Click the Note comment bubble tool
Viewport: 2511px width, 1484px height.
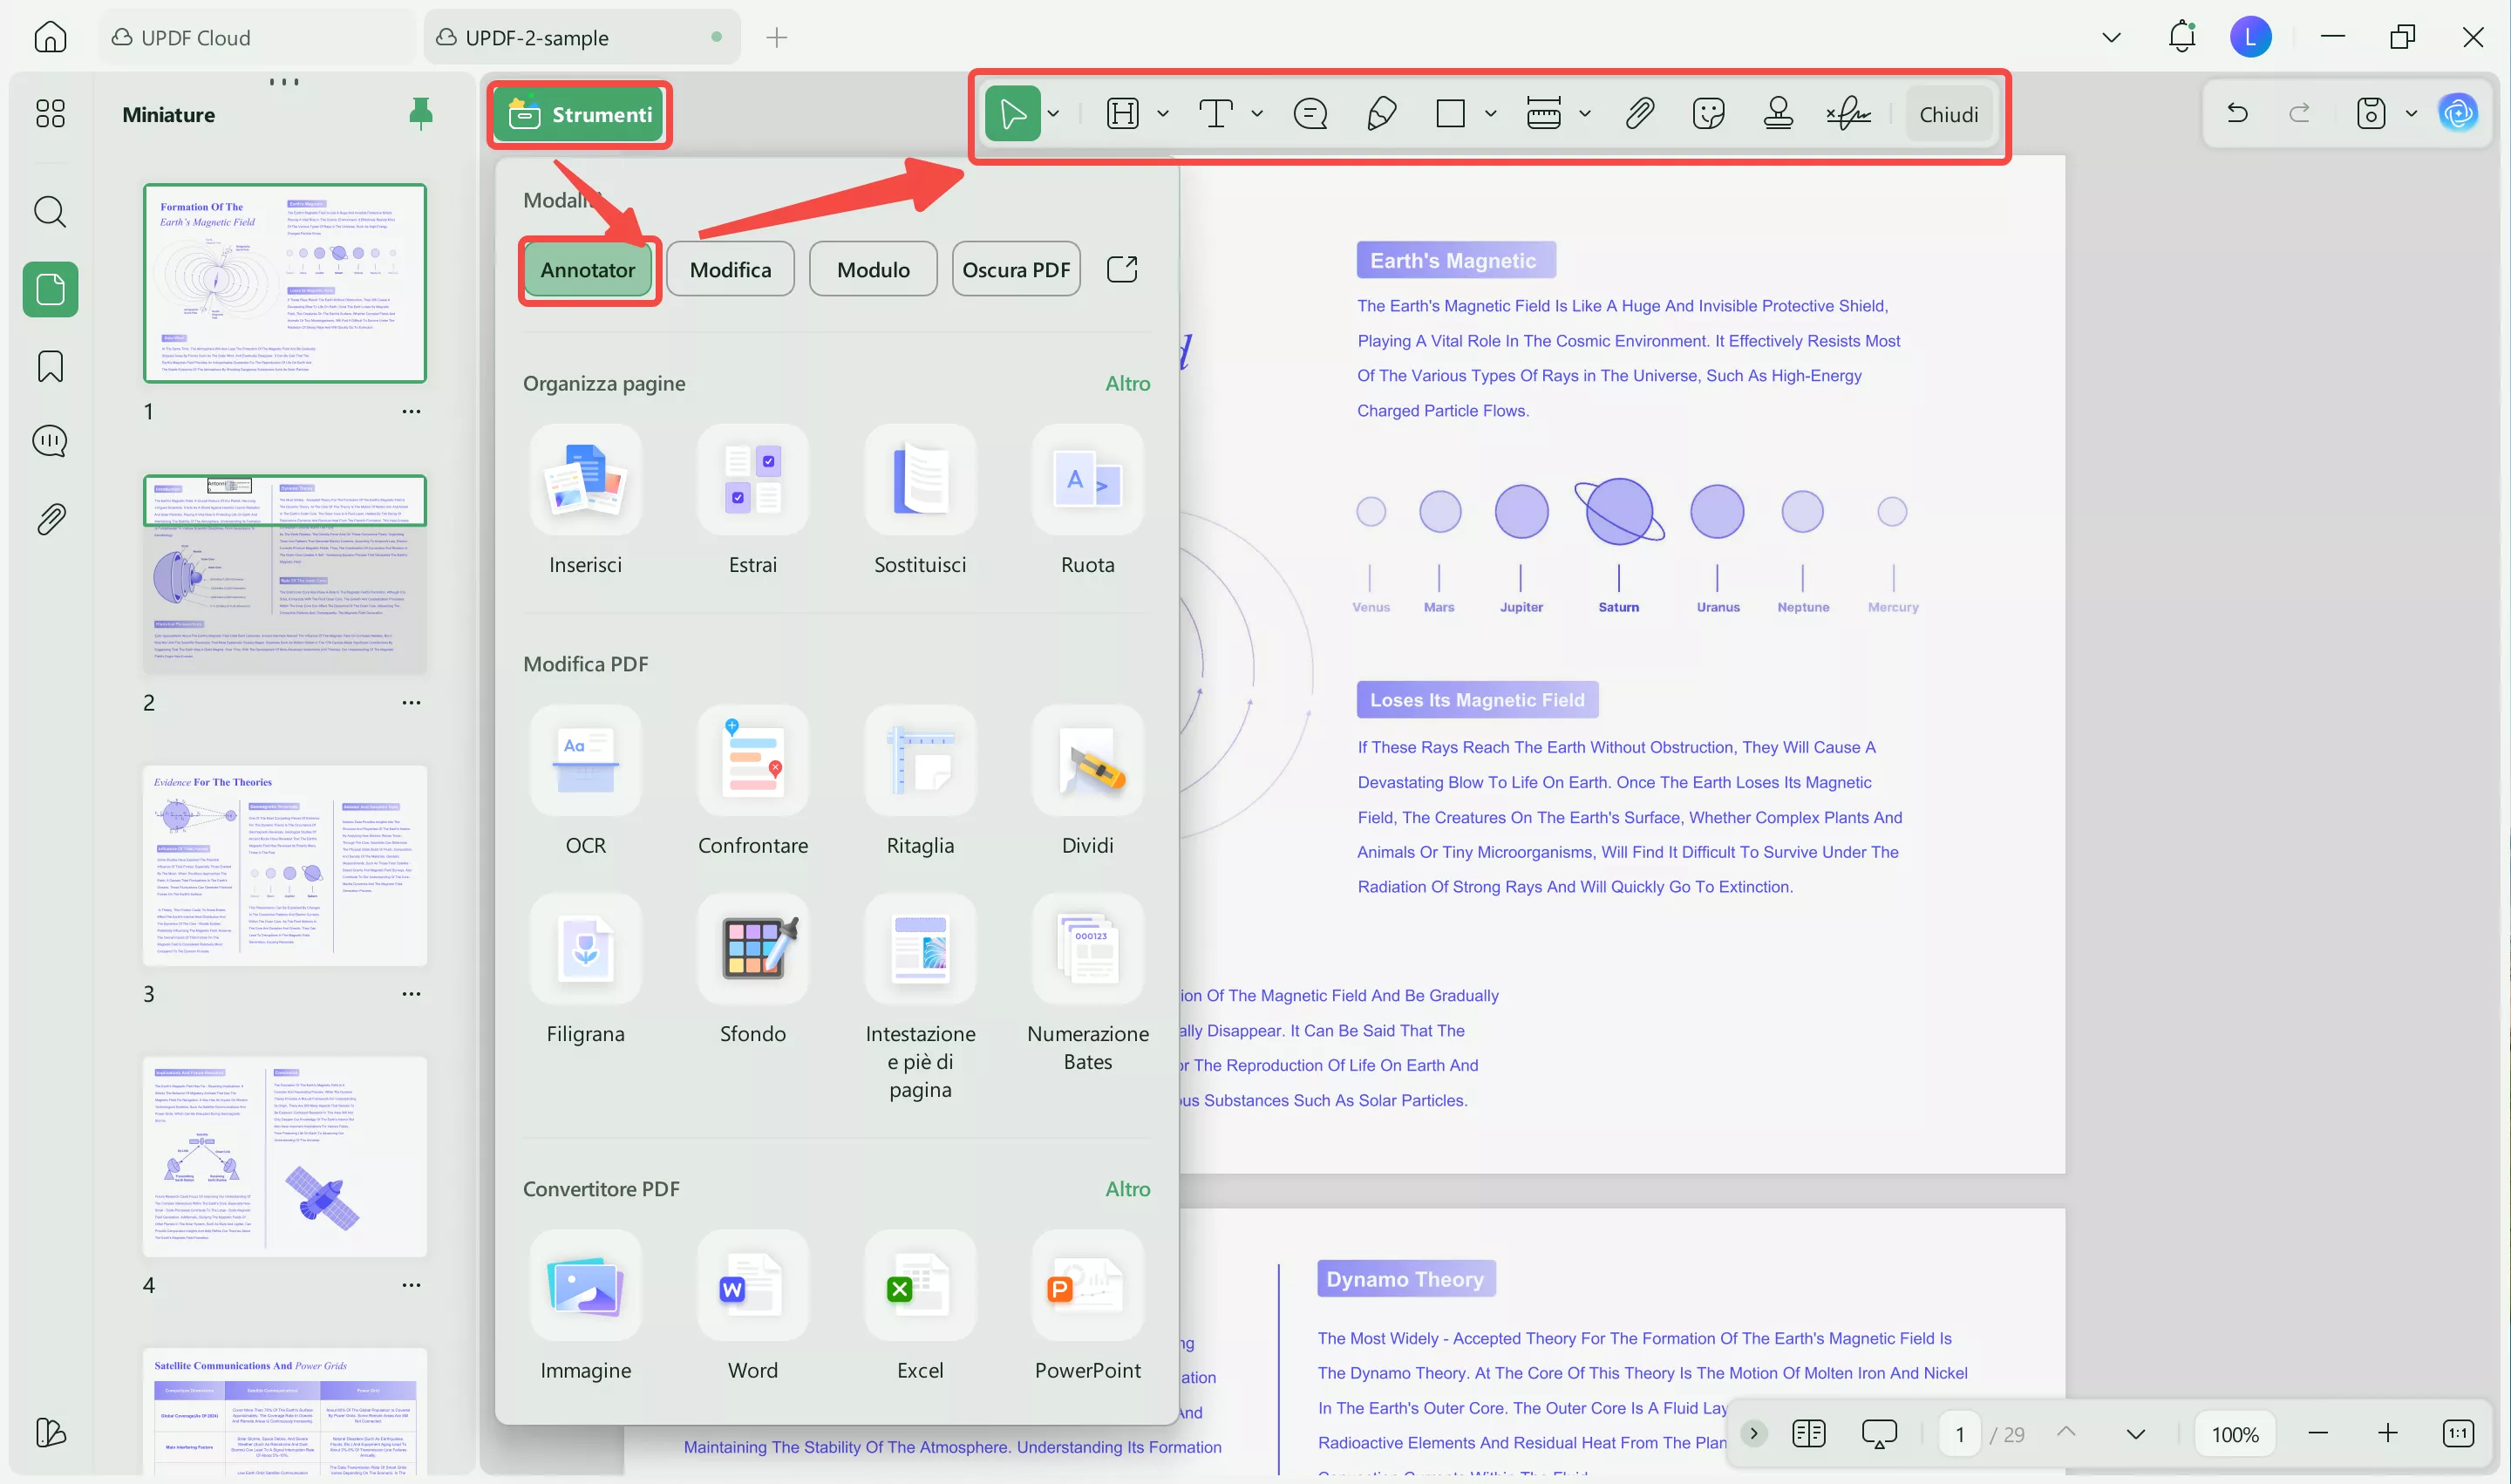click(1310, 114)
